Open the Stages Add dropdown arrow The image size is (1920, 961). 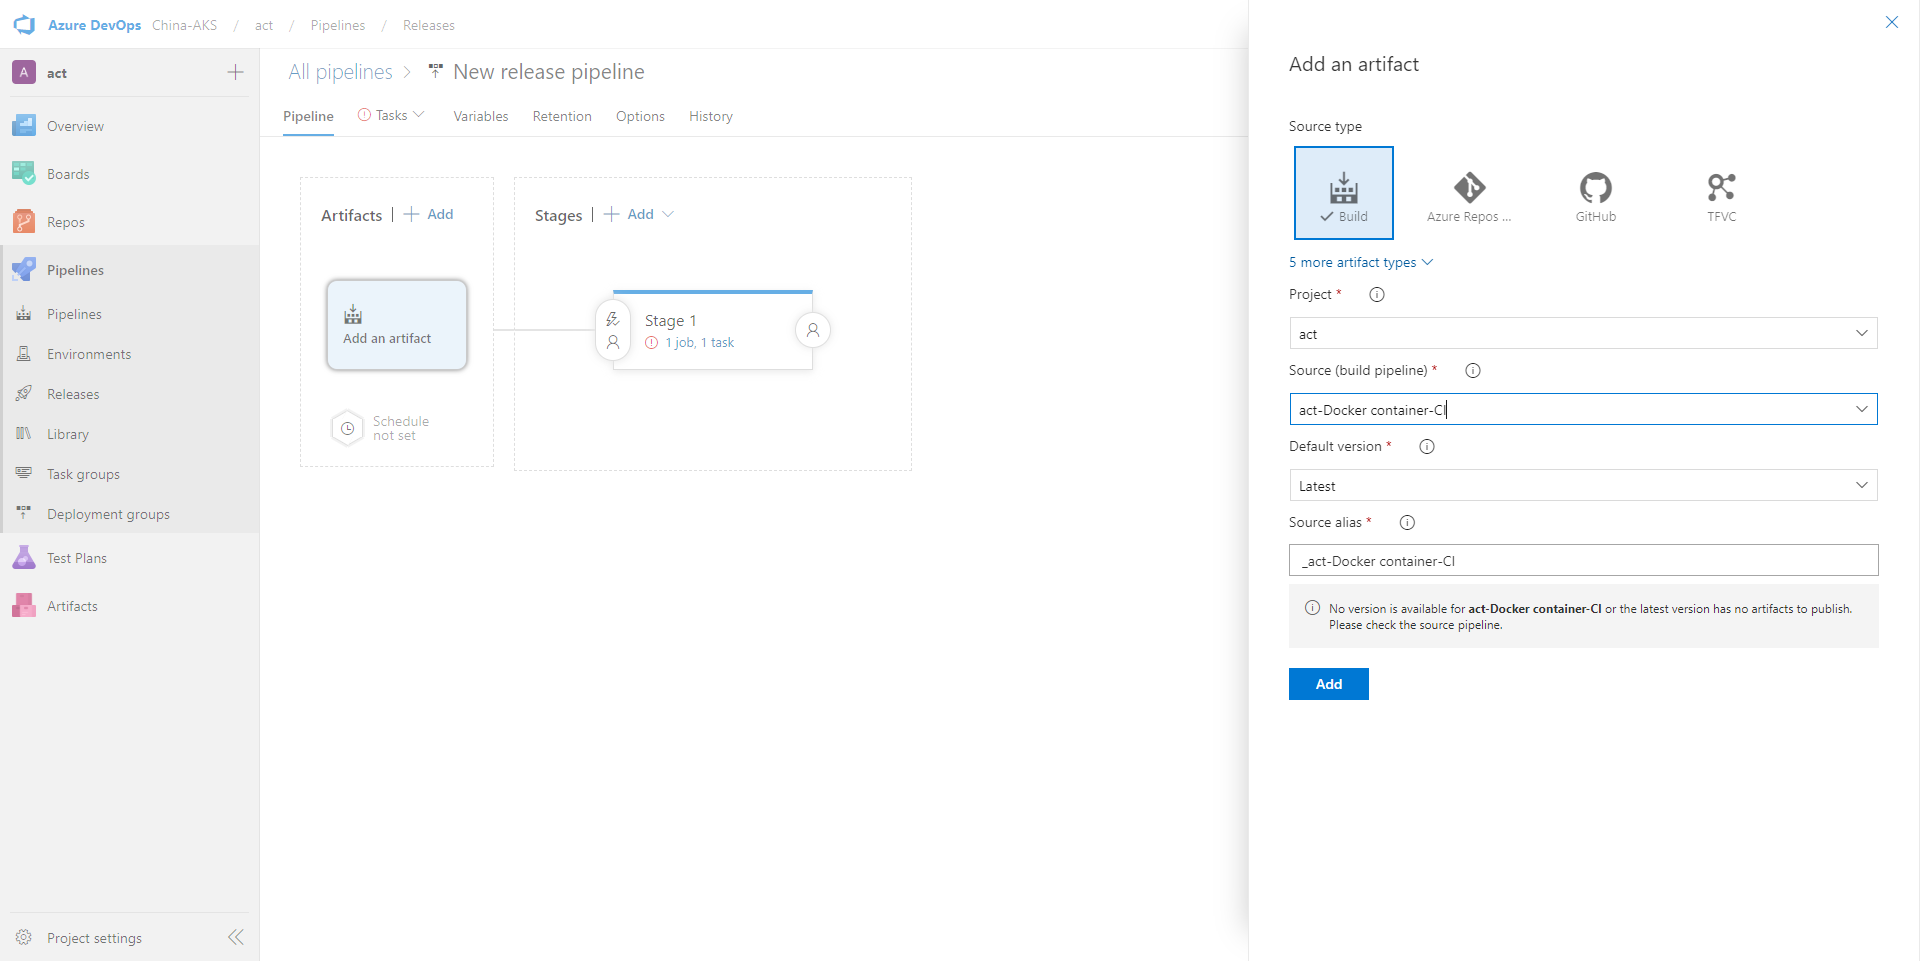coord(668,214)
